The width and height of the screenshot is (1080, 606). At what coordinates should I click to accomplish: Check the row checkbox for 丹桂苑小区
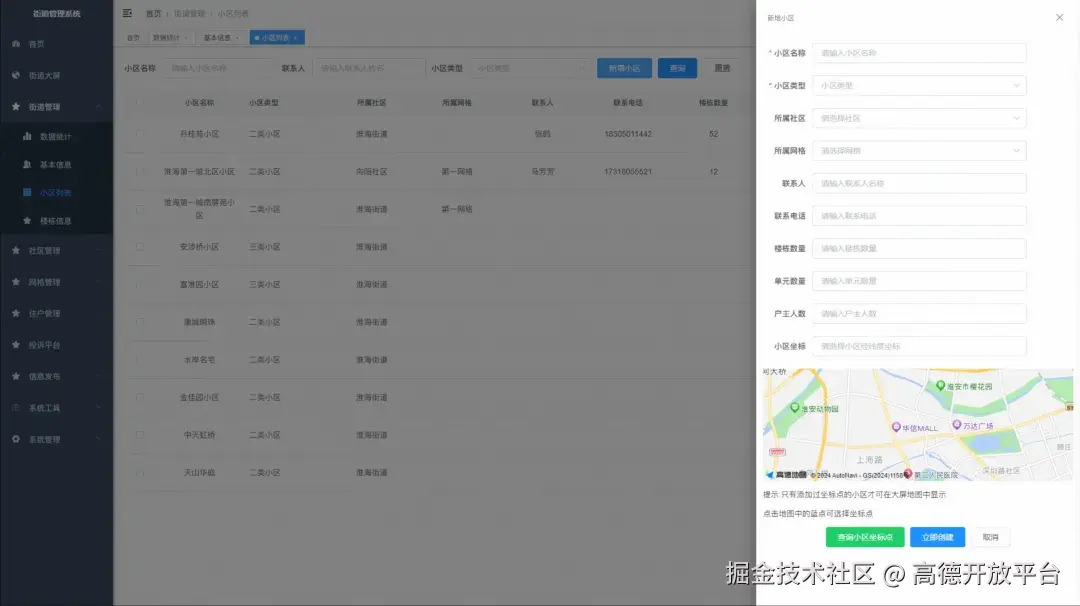(138, 134)
